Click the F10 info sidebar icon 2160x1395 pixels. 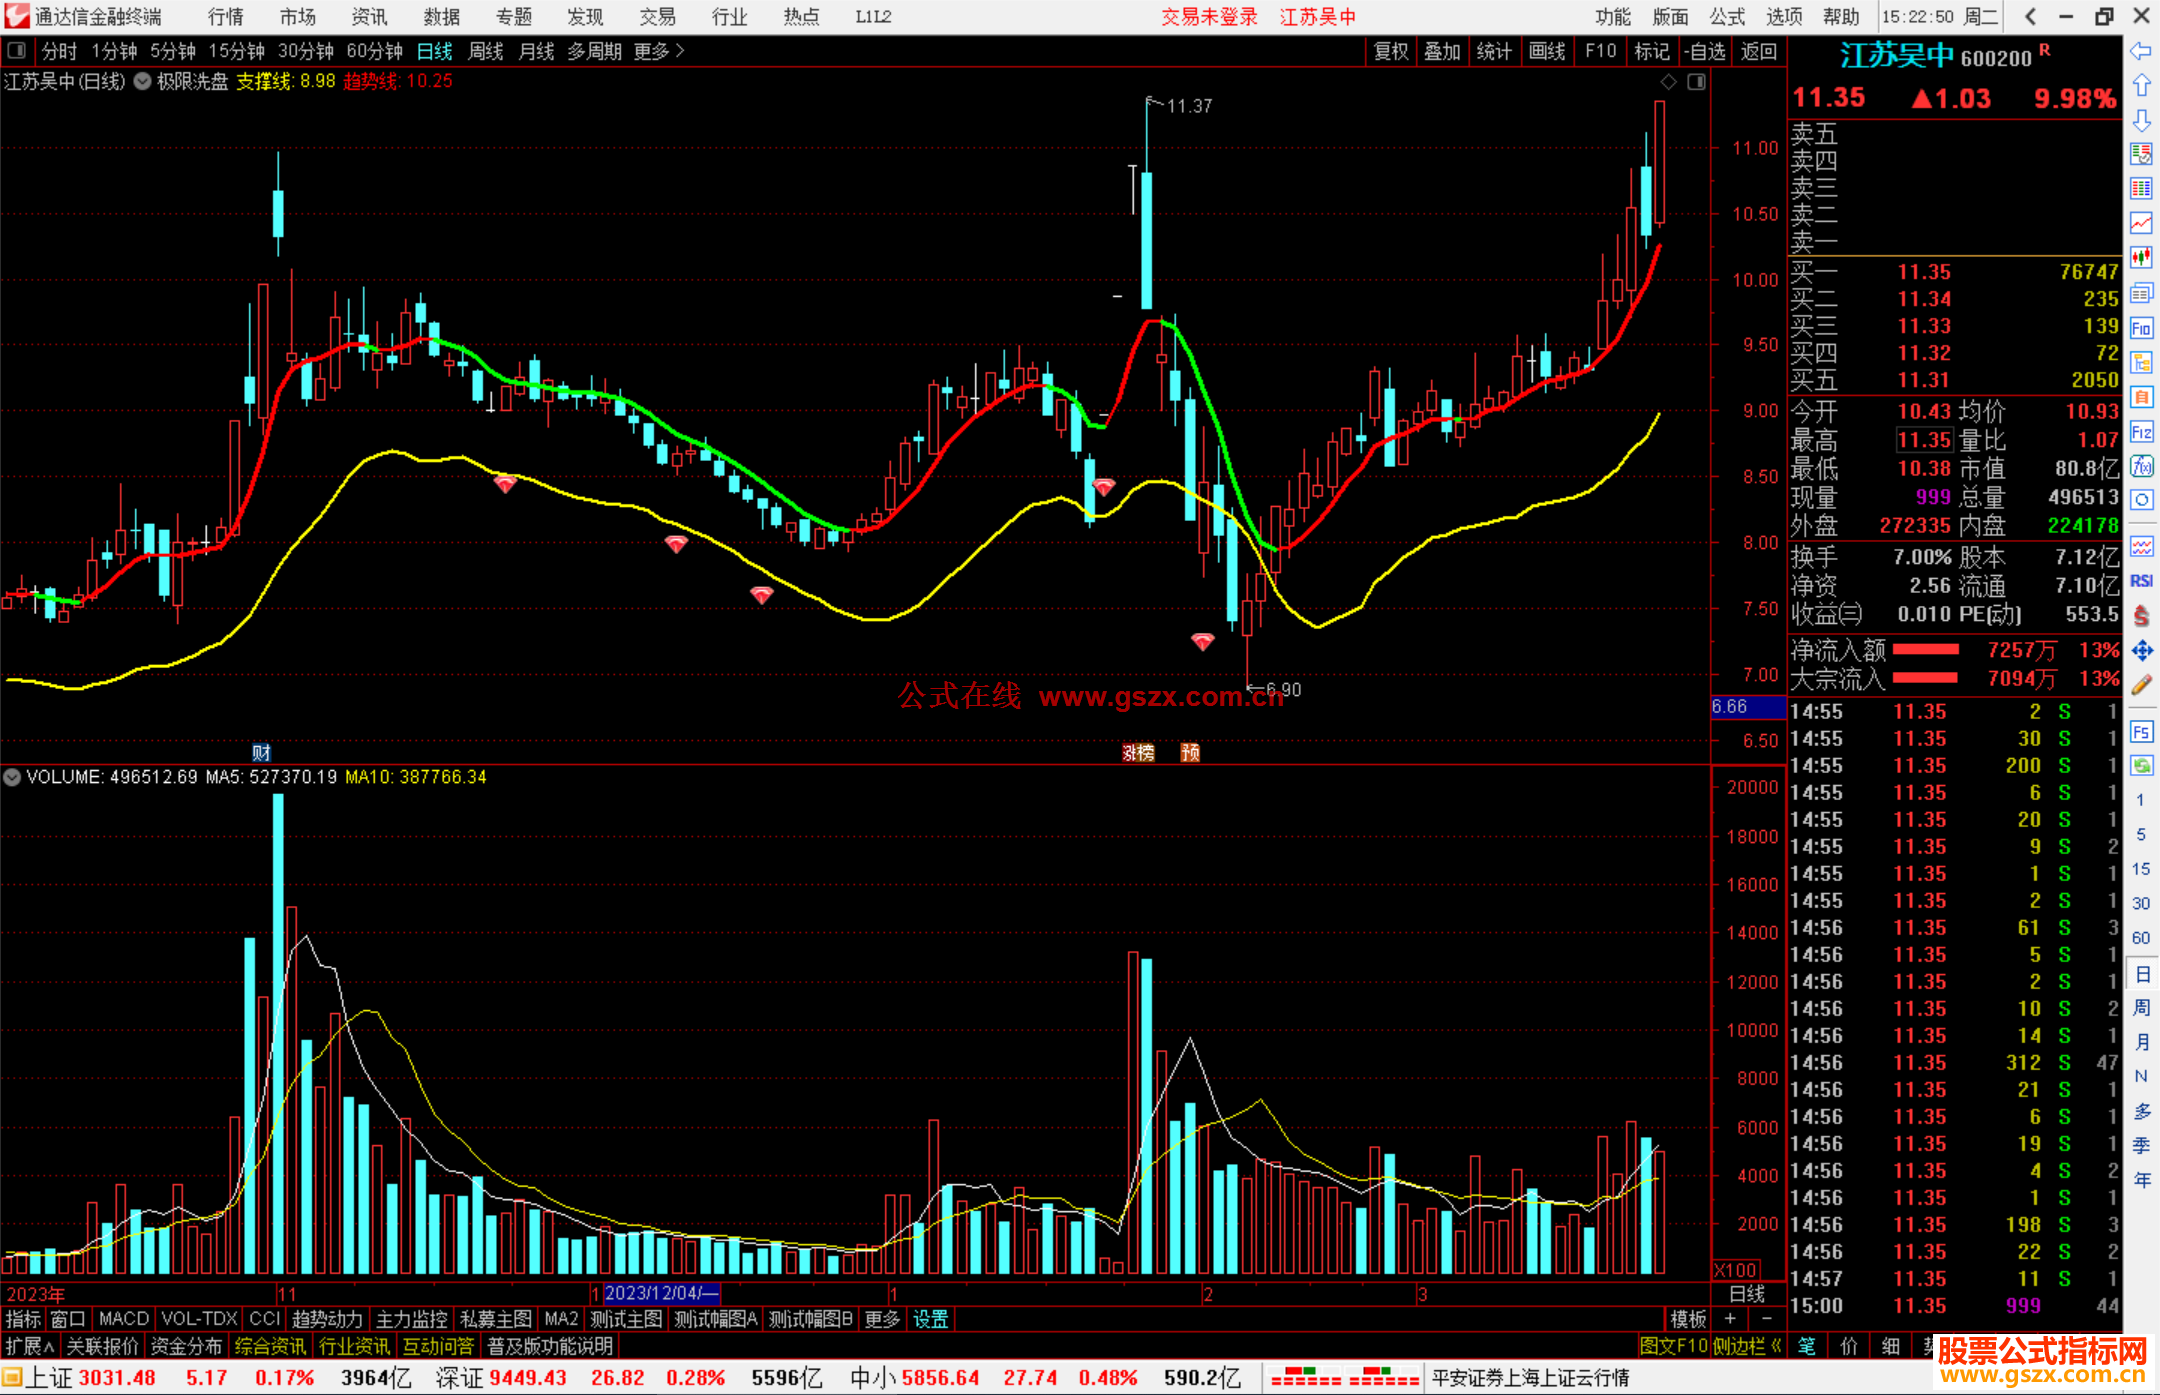tap(2141, 328)
